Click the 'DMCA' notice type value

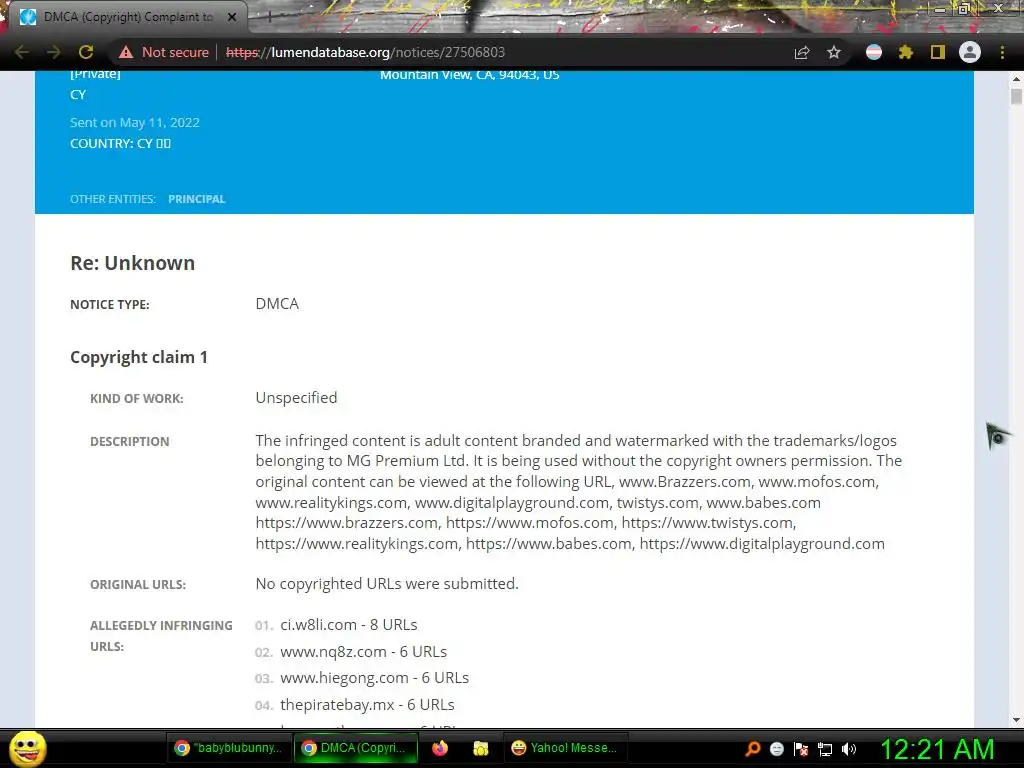(x=277, y=304)
